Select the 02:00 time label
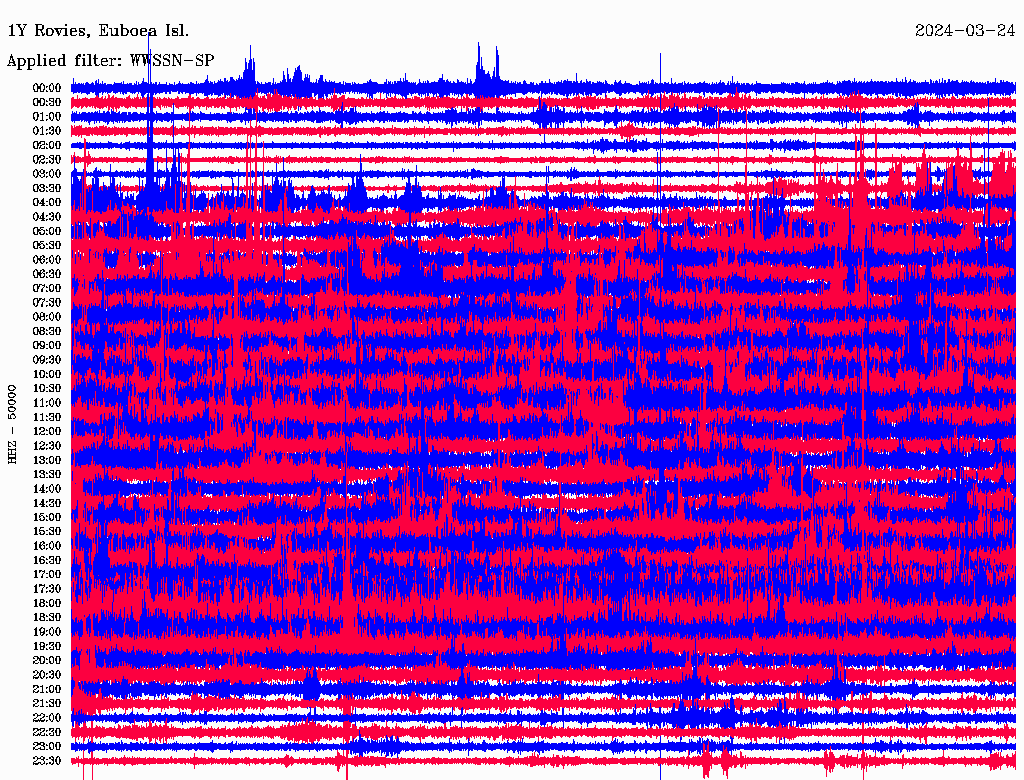This screenshot has height=780, width=1024. pyautogui.click(x=47, y=145)
